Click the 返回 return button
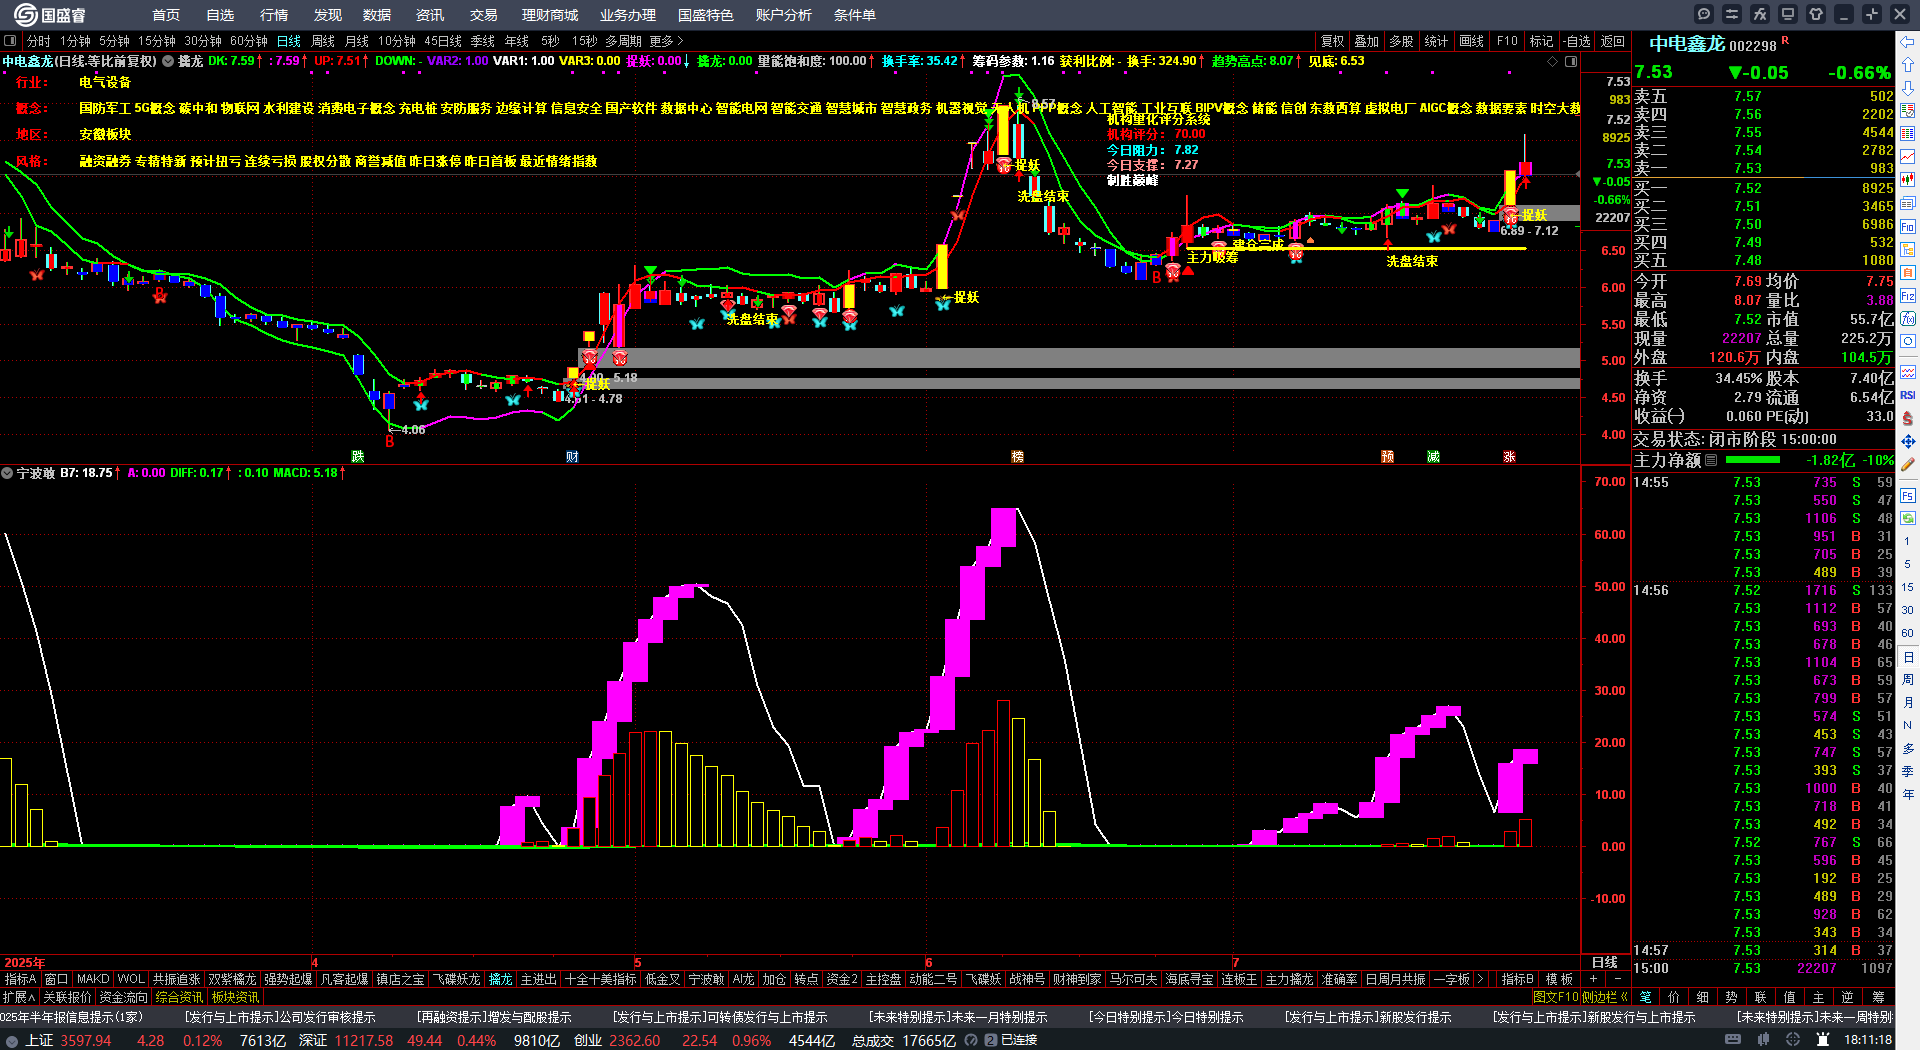This screenshot has height=1050, width=1920. [1612, 41]
